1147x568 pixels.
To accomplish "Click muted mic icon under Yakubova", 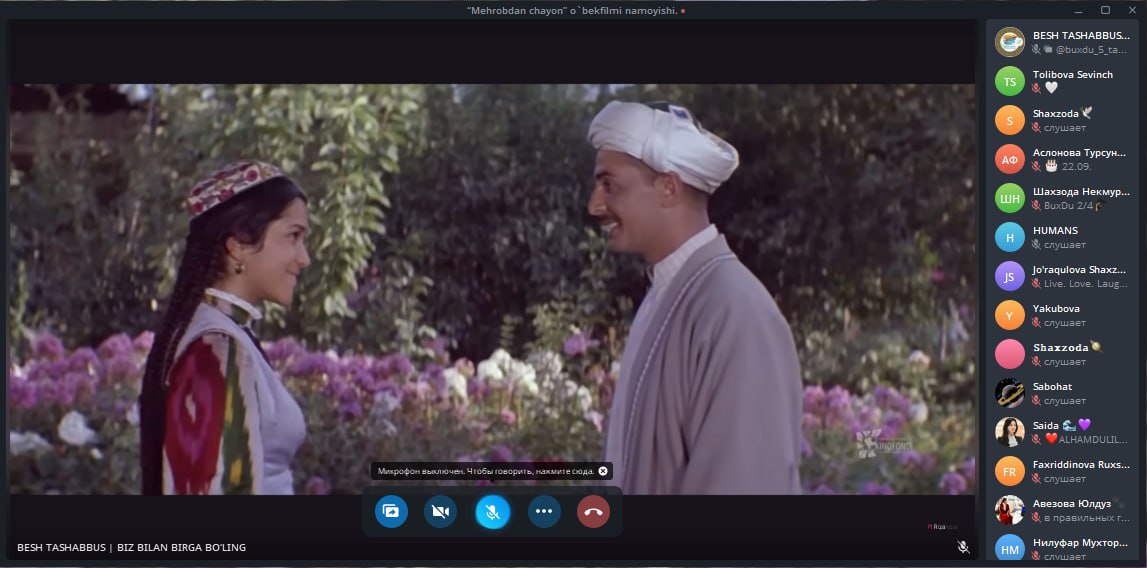I will [1036, 322].
